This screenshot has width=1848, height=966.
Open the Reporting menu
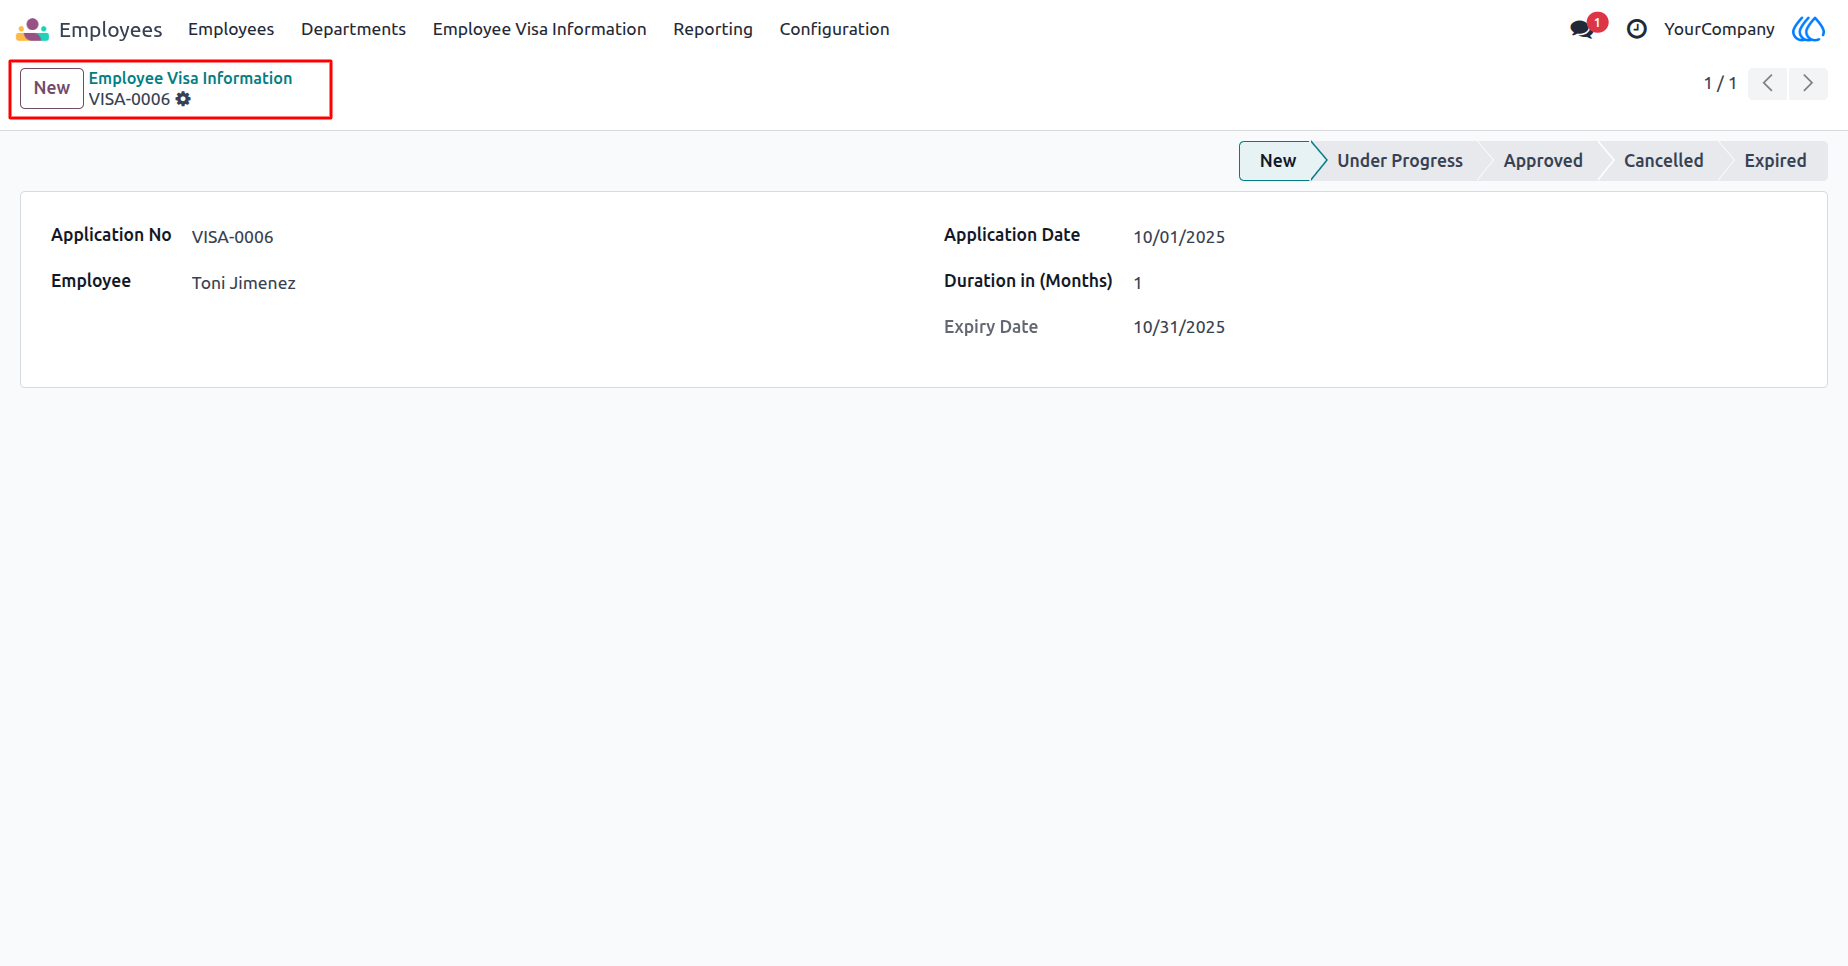tap(713, 29)
